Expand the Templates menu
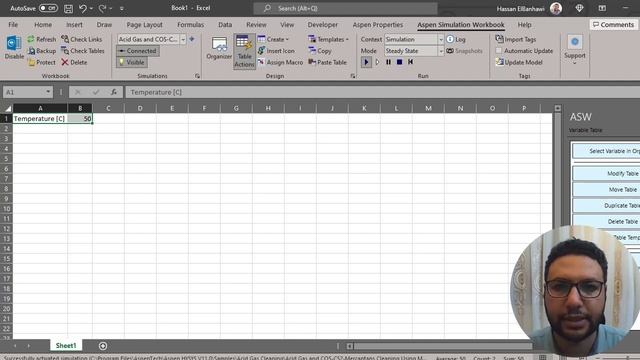The image size is (640, 360). point(329,39)
